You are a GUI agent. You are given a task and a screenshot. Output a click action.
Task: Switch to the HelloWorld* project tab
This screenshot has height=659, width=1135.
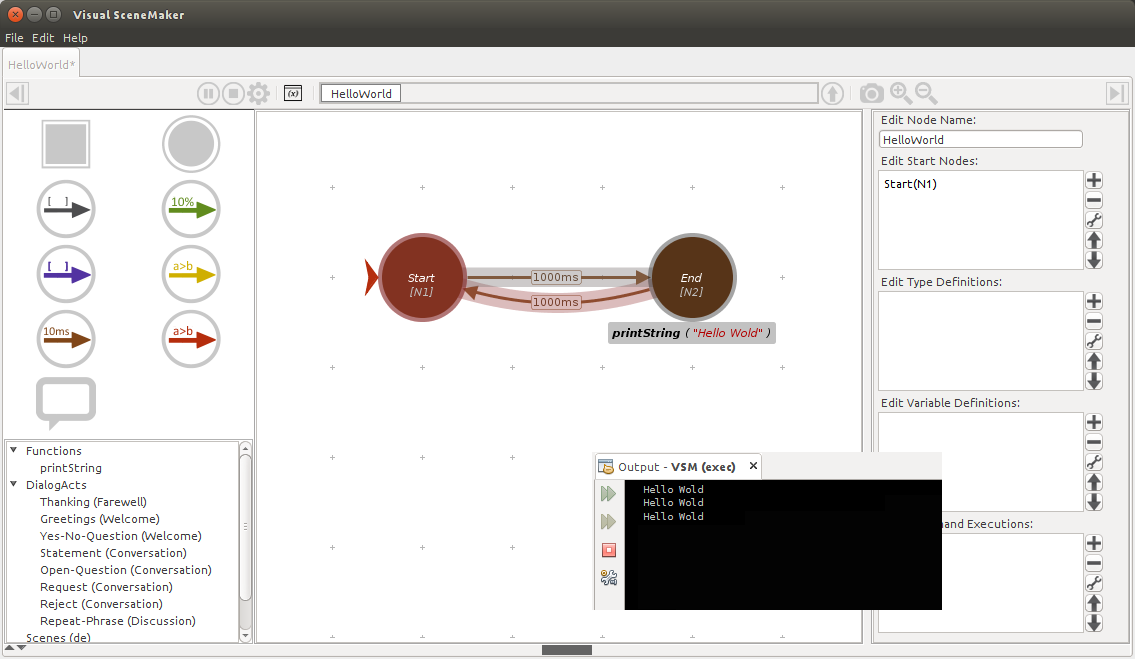click(x=41, y=64)
